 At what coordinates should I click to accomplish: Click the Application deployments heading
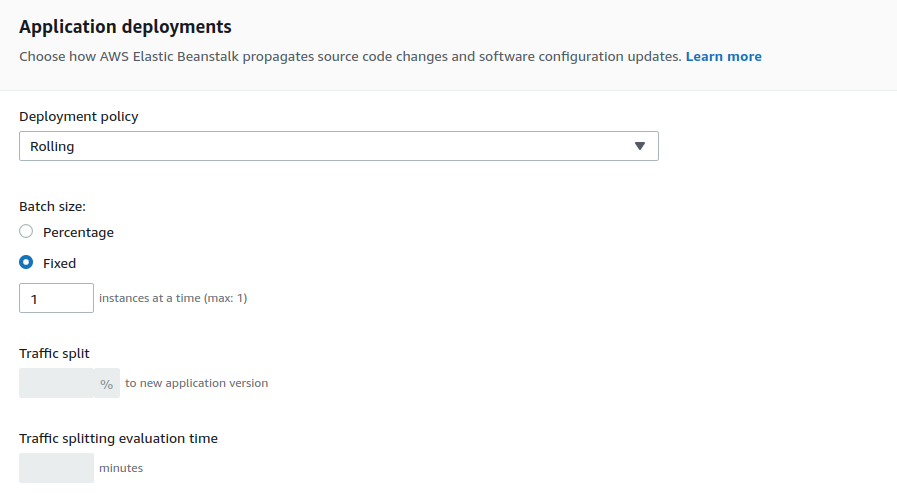[125, 27]
